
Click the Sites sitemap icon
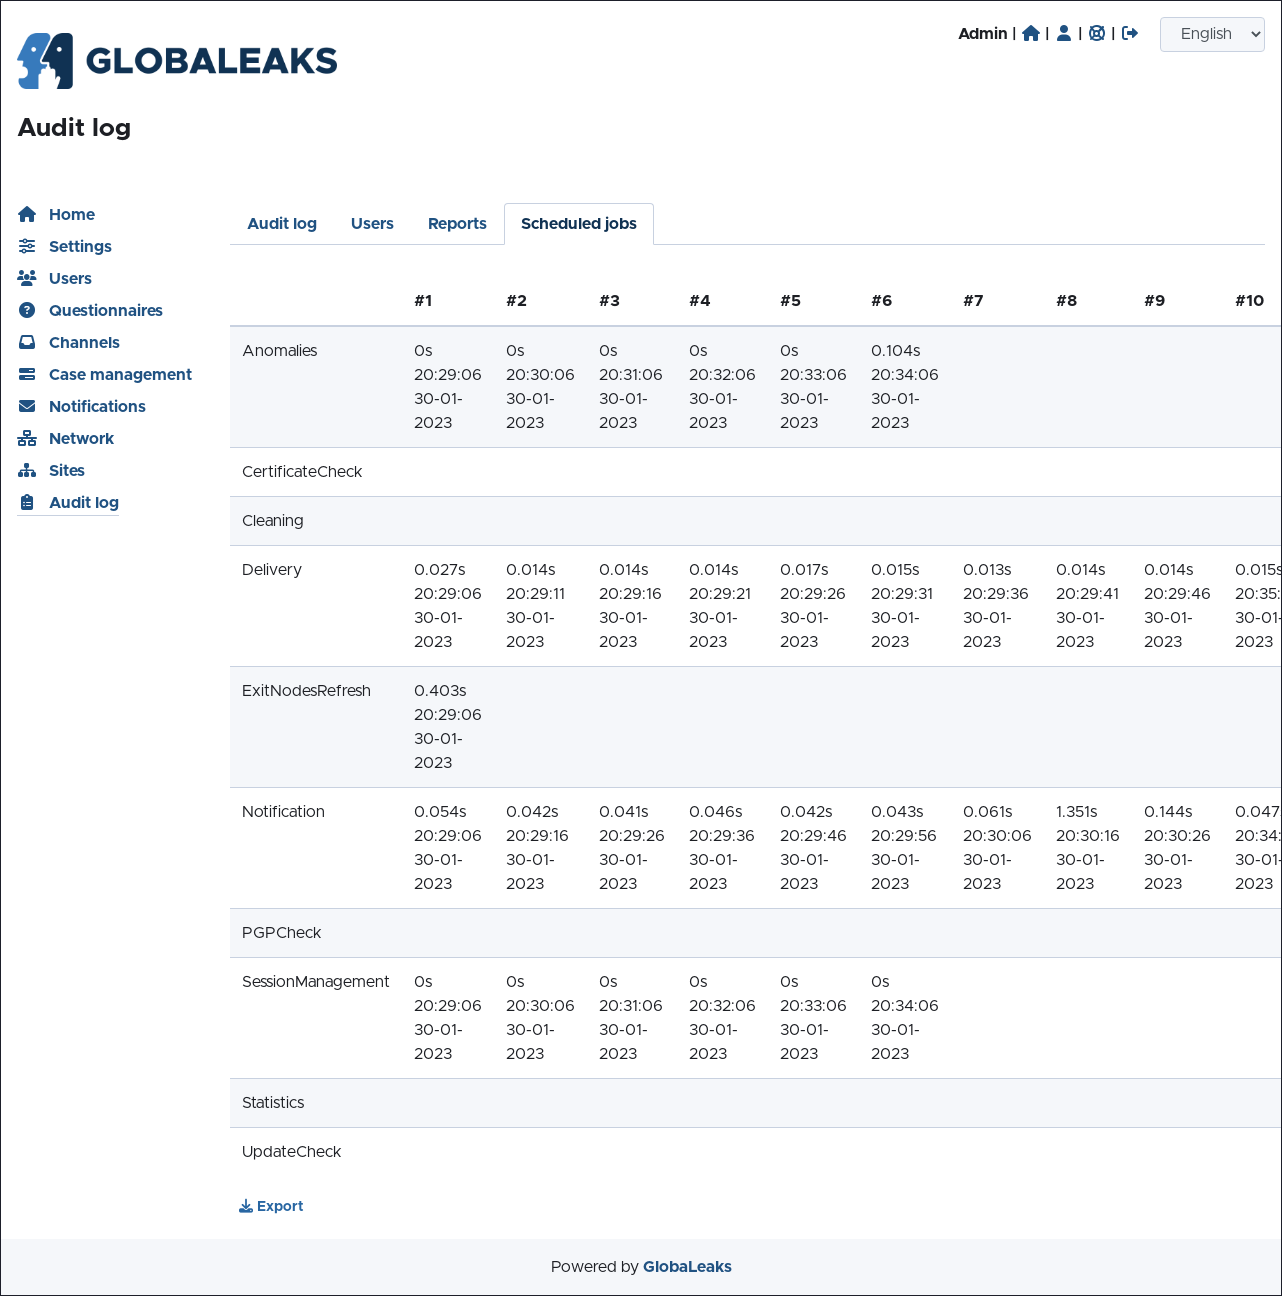pos(27,470)
